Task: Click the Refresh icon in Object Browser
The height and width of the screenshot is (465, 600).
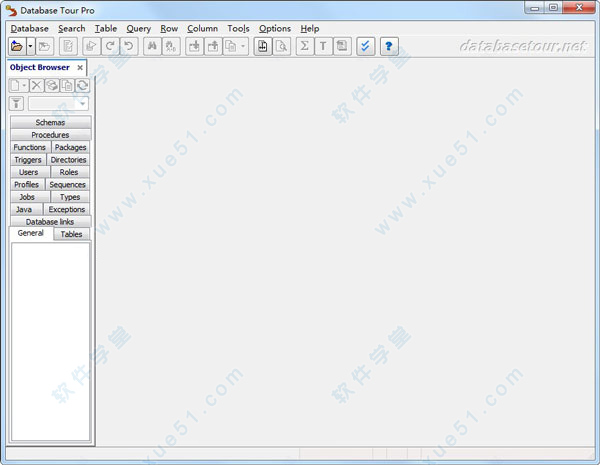Action: [x=82, y=85]
